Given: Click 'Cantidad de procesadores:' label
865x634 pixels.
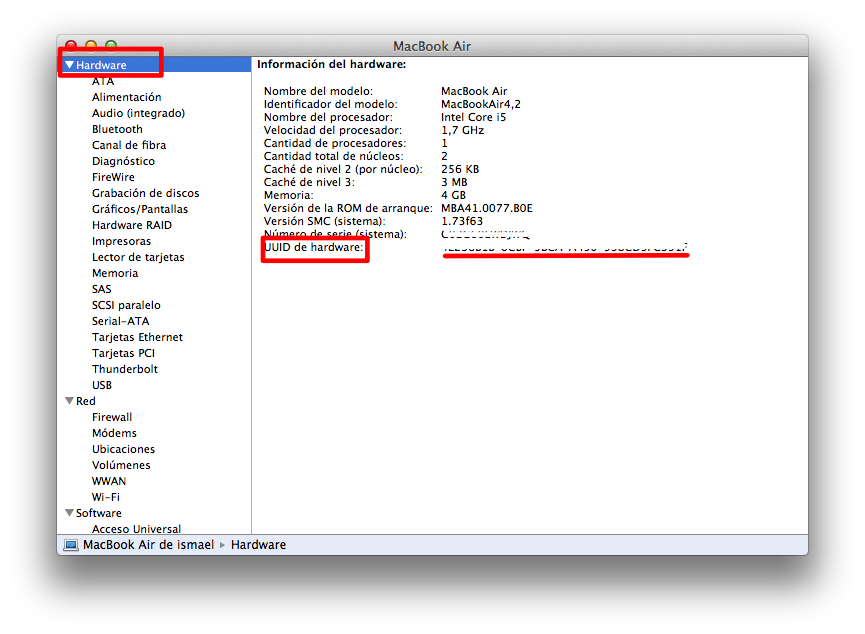Looking at the screenshot, I should click(335, 143).
